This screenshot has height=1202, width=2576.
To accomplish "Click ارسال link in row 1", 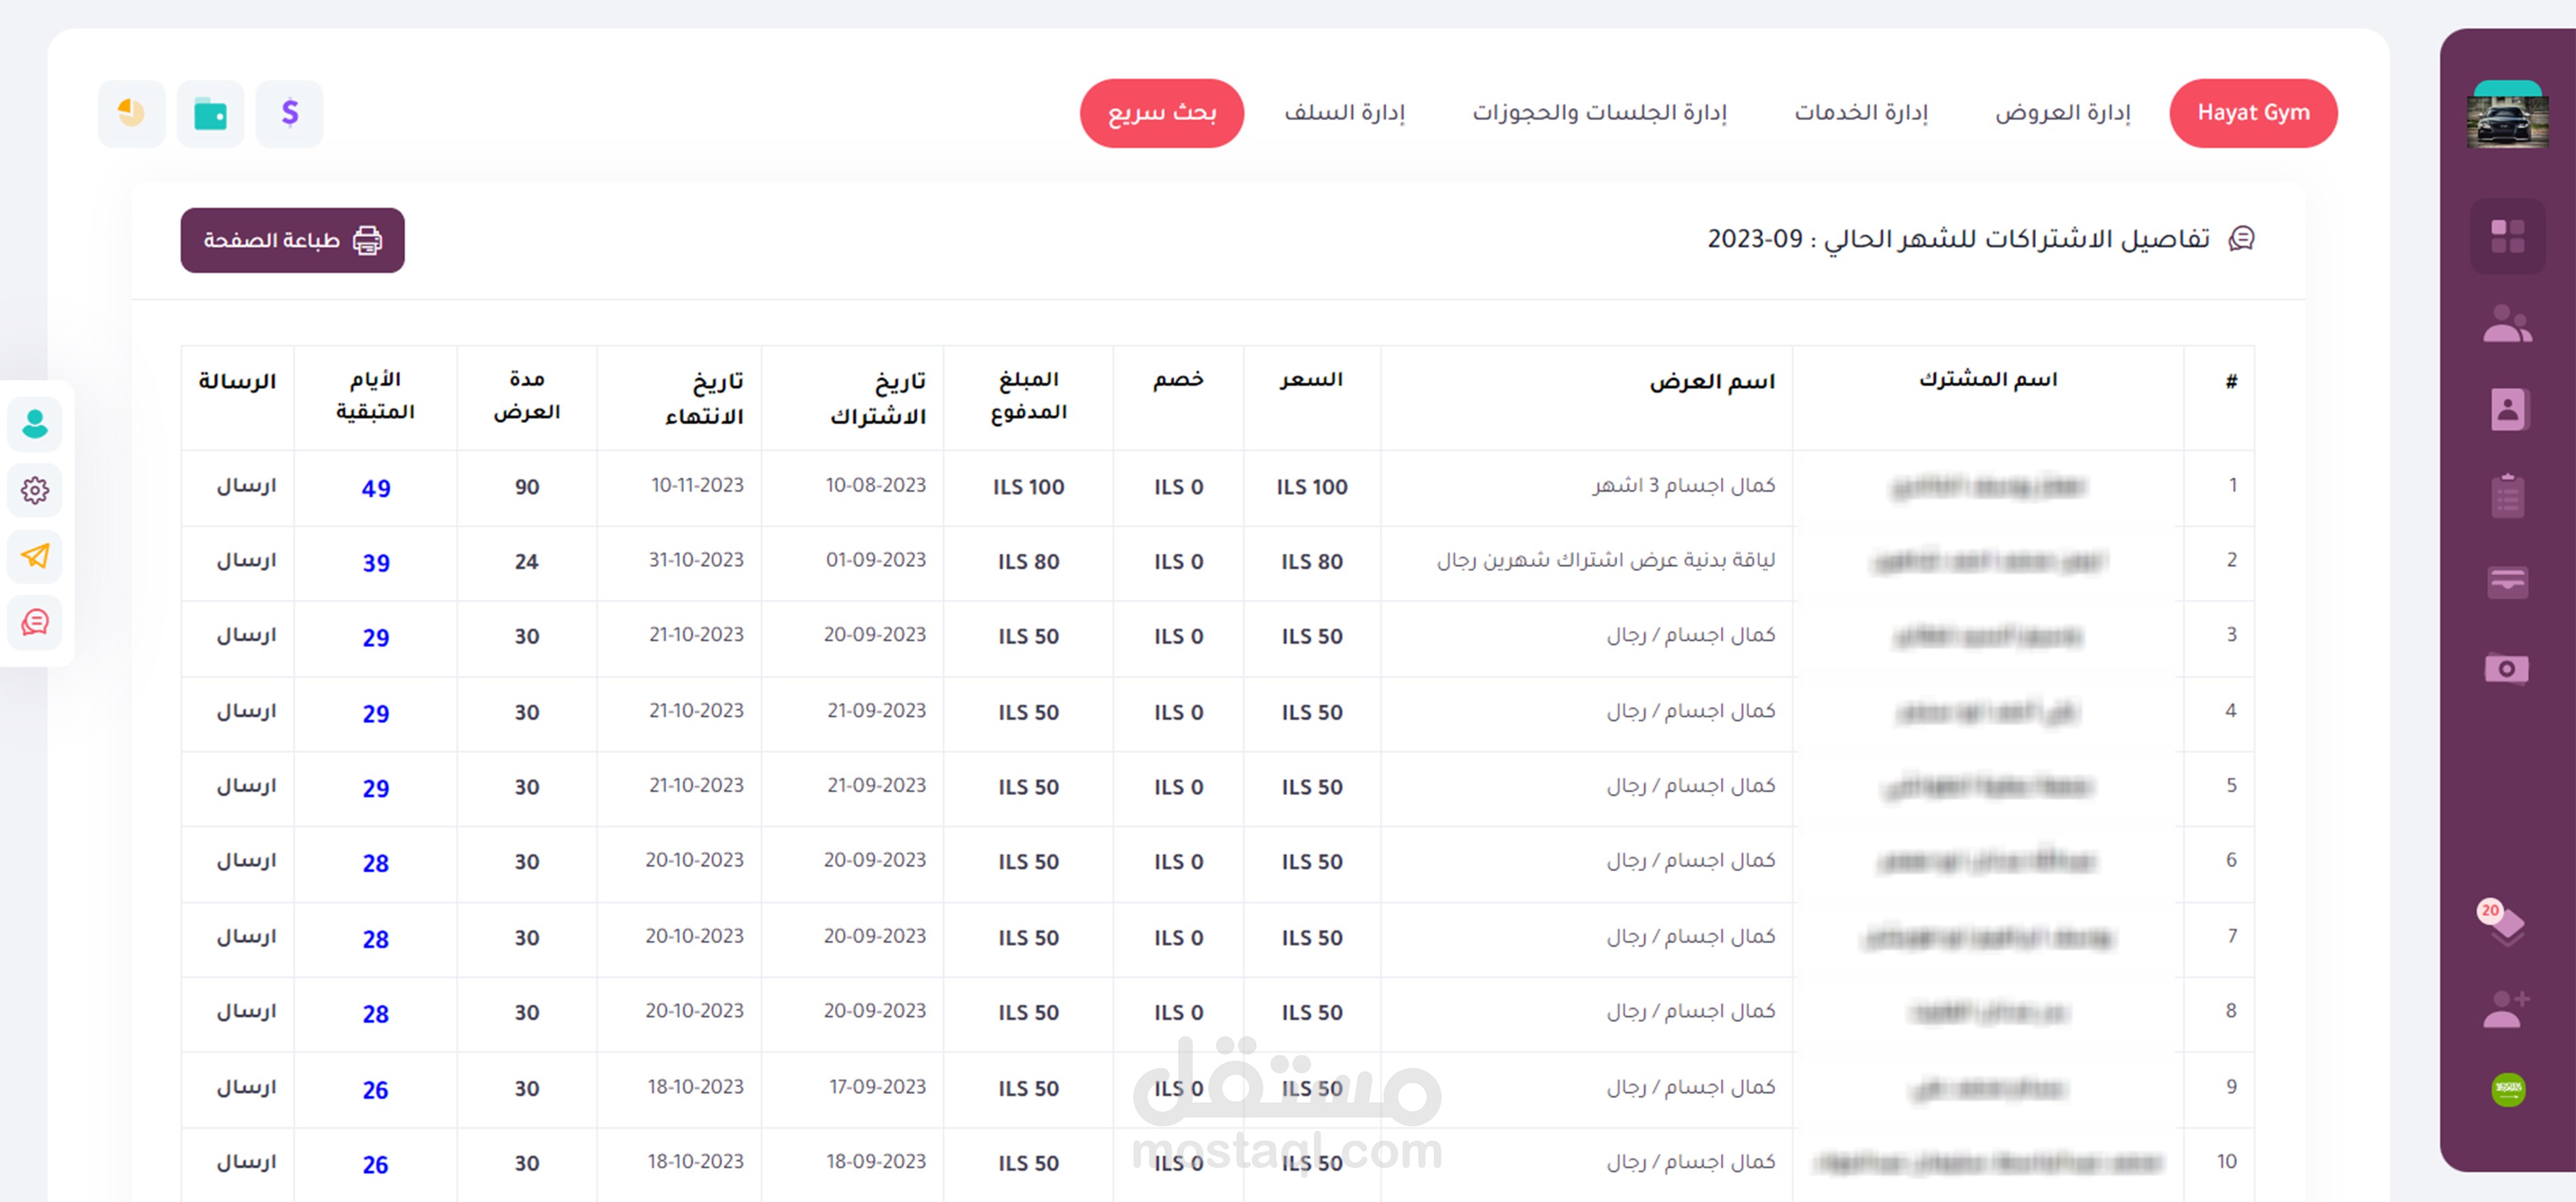I will pyautogui.click(x=246, y=486).
